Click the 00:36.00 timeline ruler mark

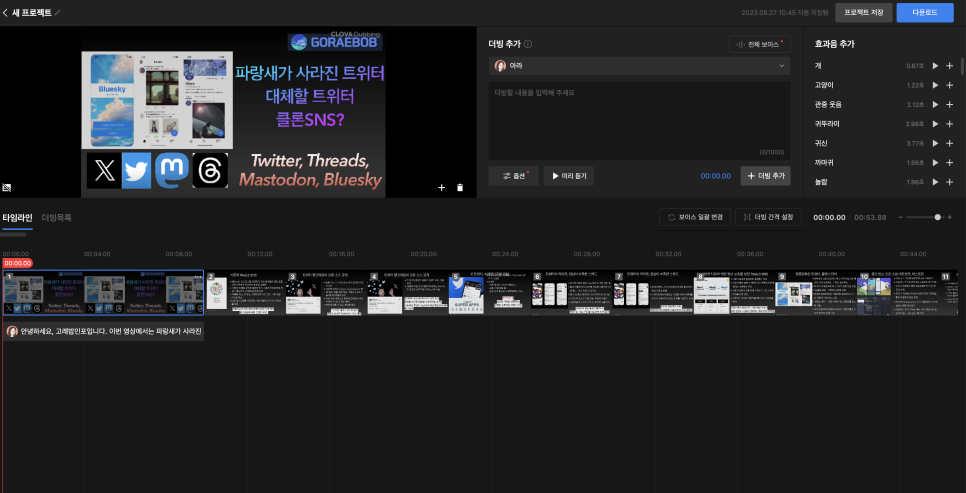(750, 254)
